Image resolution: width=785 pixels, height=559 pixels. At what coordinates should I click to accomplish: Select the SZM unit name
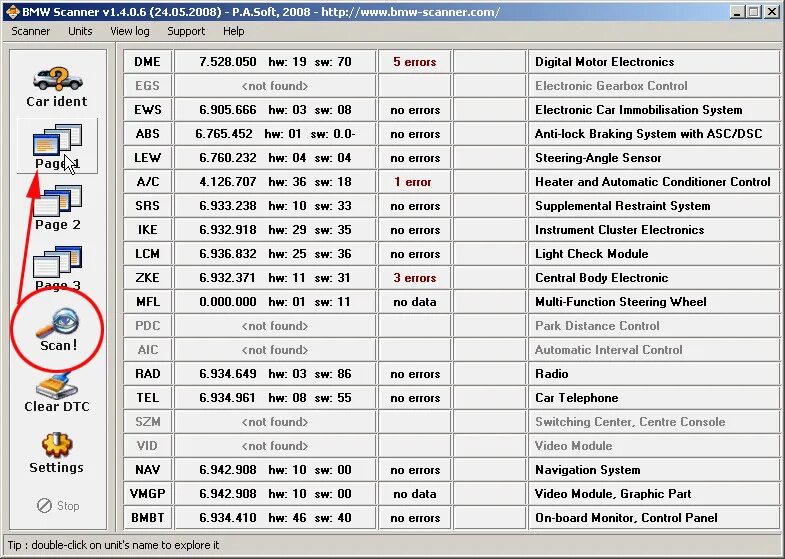(x=148, y=422)
